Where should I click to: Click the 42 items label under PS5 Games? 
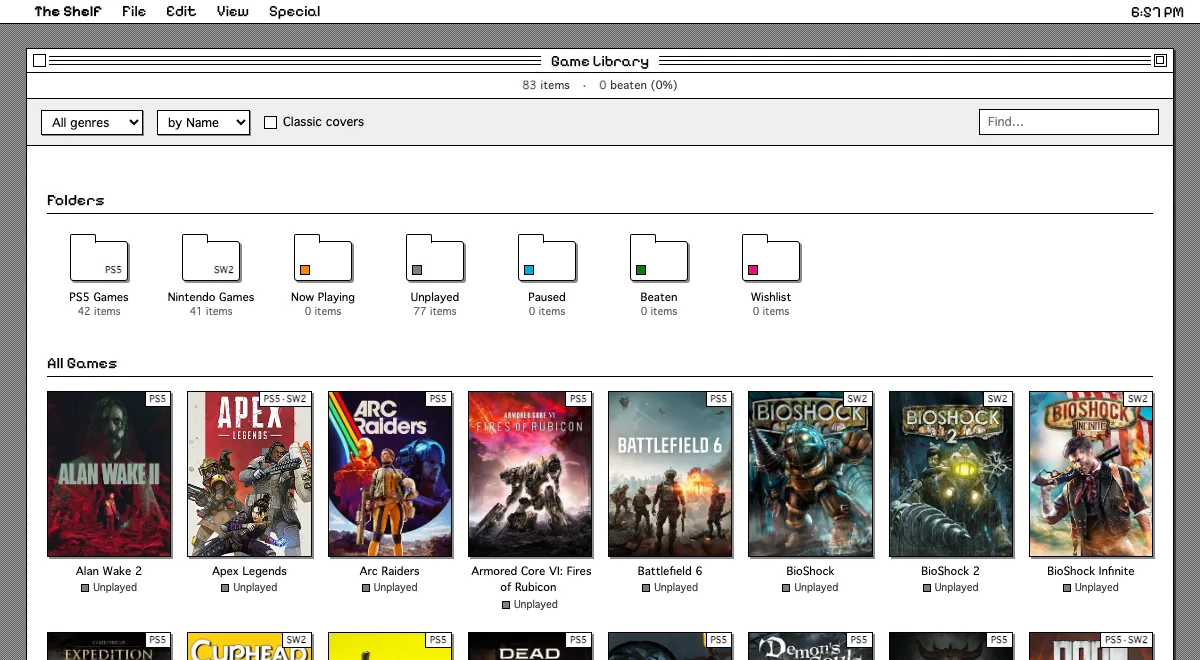[99, 312]
